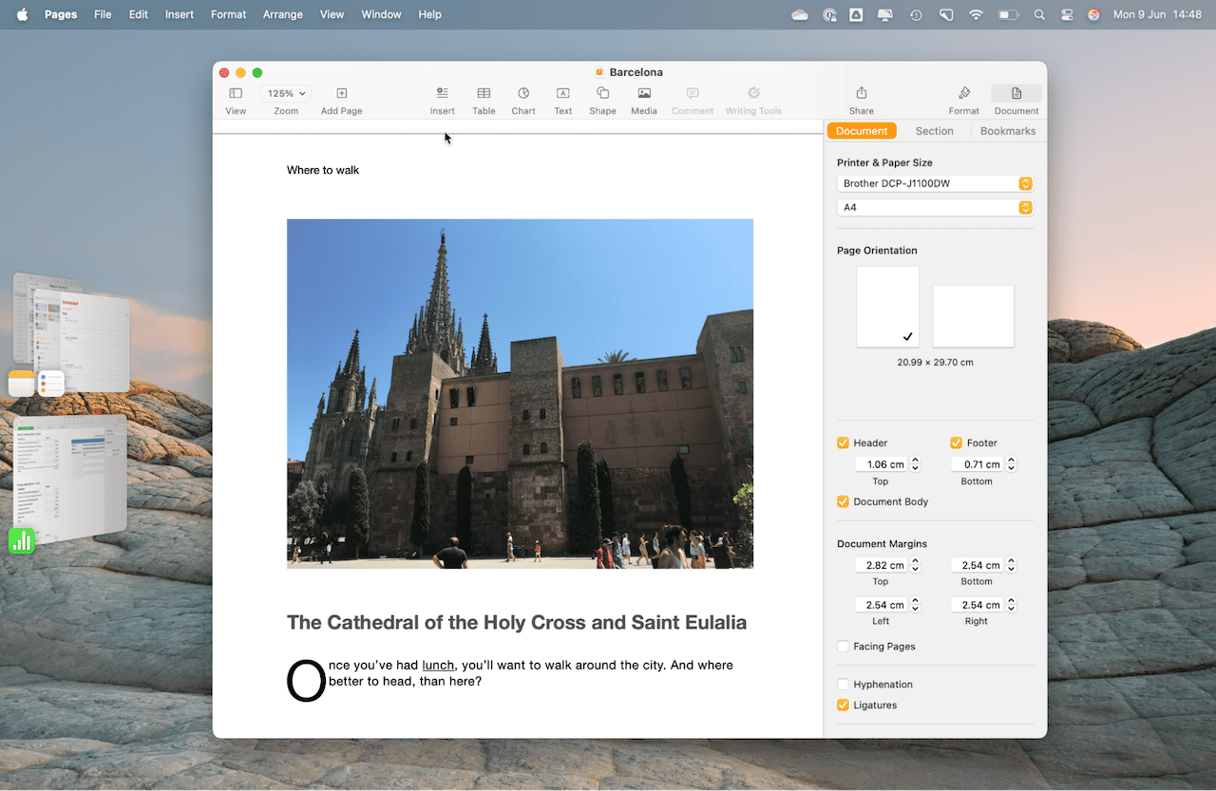Disable the Footer checkbox

(956, 443)
